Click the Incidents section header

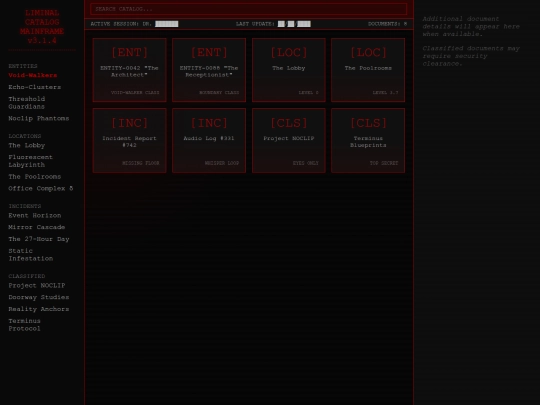[24, 206]
